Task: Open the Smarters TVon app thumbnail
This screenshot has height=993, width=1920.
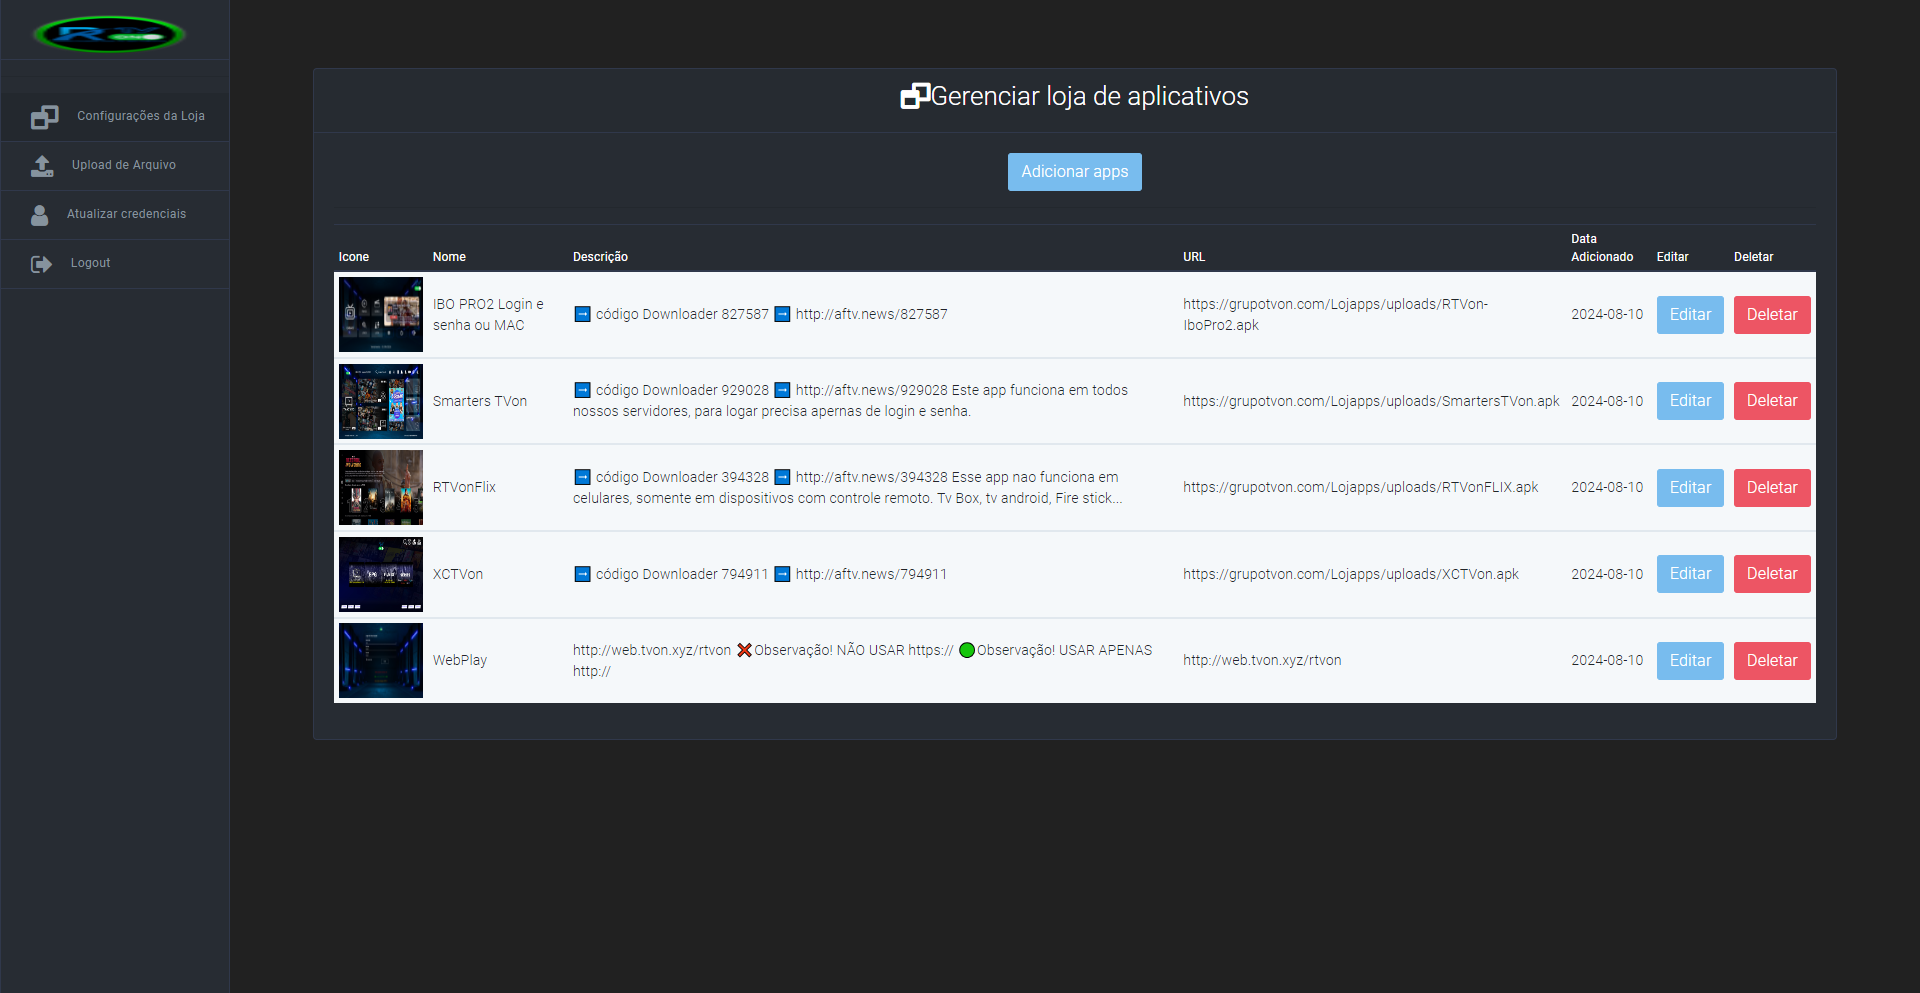Action: coord(380,401)
